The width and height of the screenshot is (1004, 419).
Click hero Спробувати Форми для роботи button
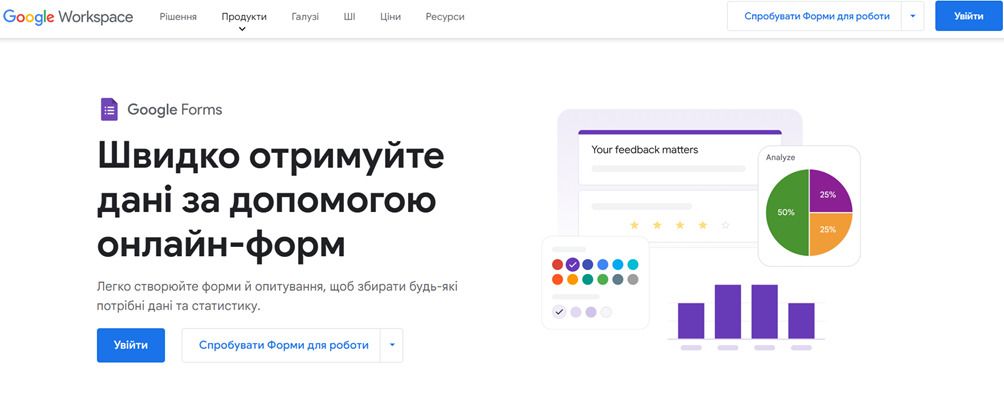click(283, 345)
